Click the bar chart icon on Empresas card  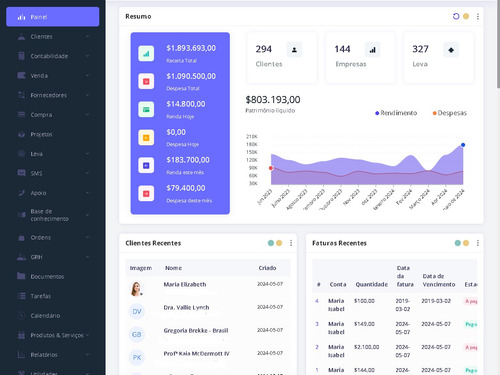[x=372, y=50]
